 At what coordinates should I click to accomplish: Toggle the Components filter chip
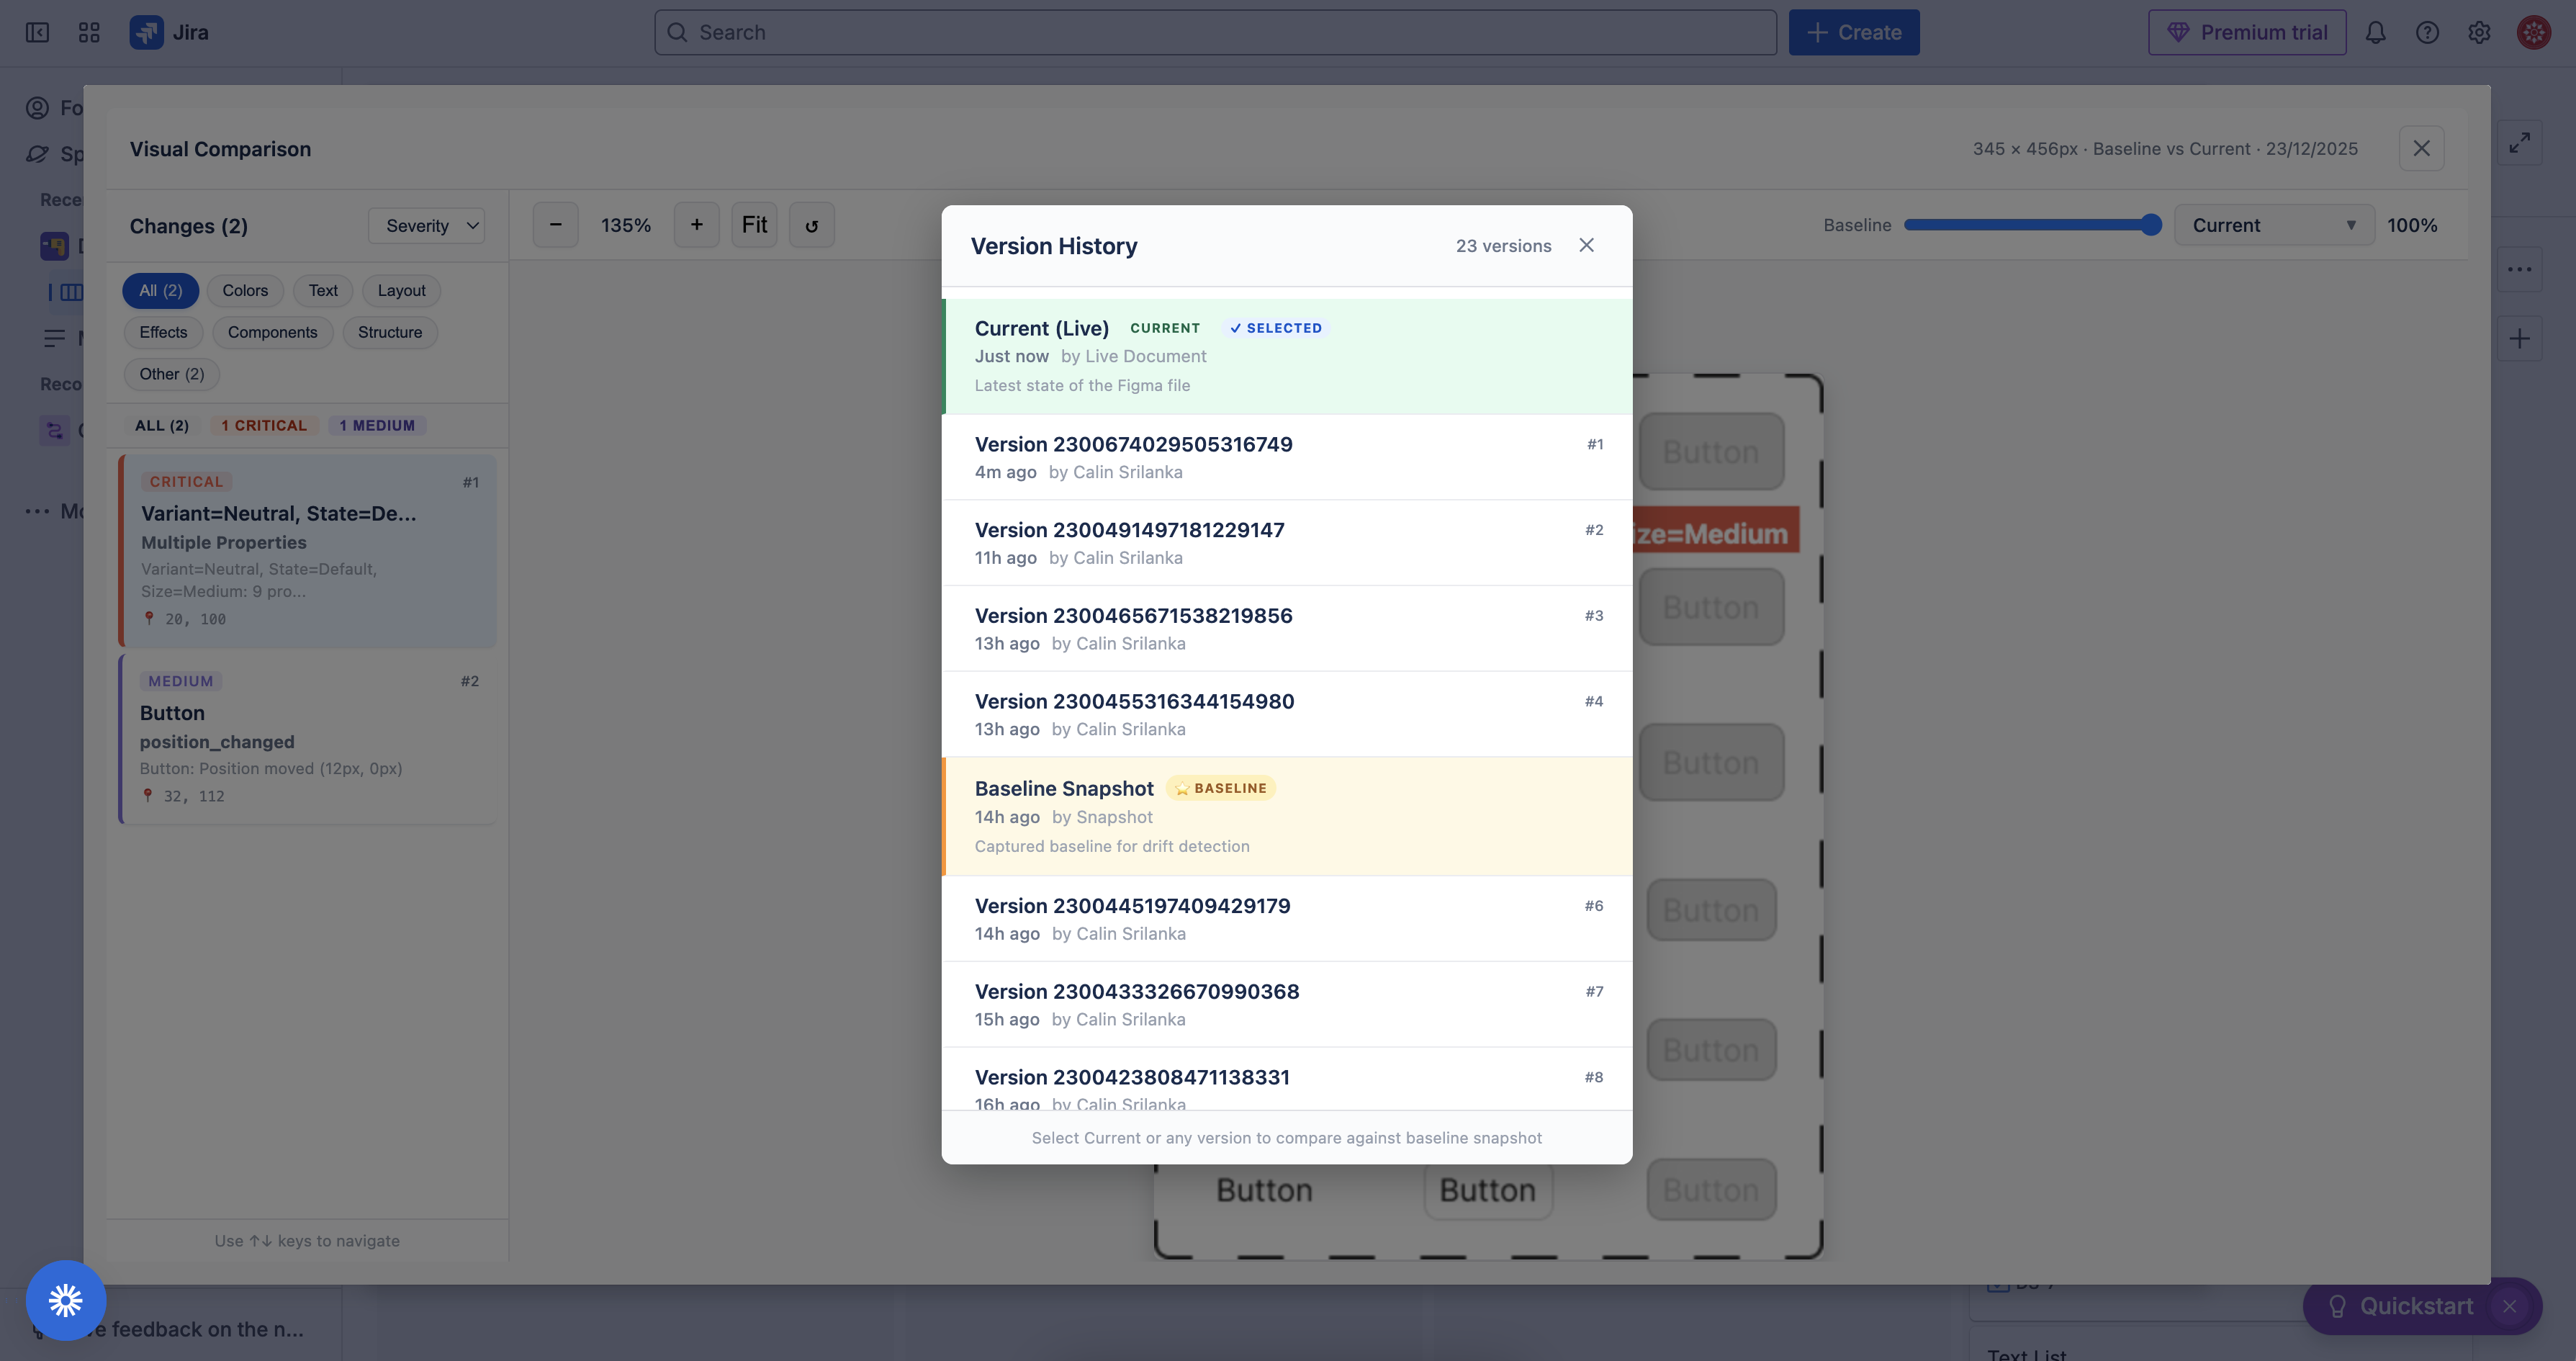(x=272, y=332)
